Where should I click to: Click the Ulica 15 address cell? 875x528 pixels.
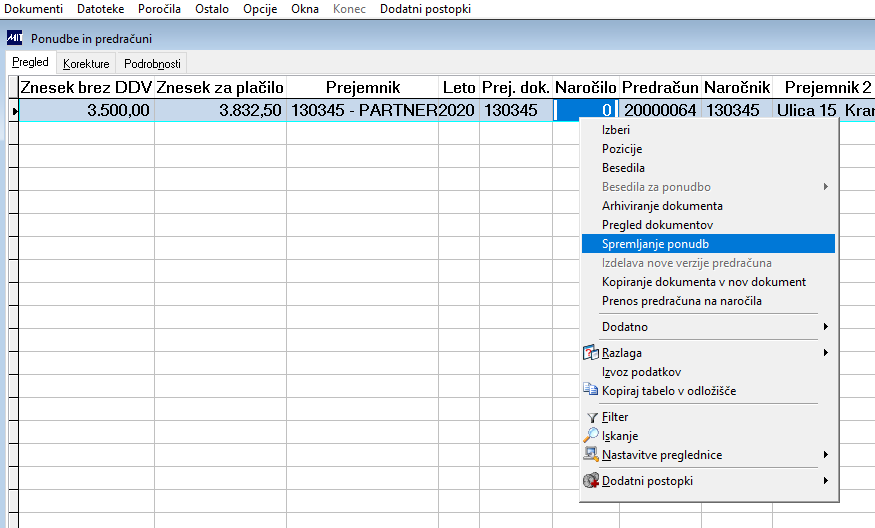[824, 111]
